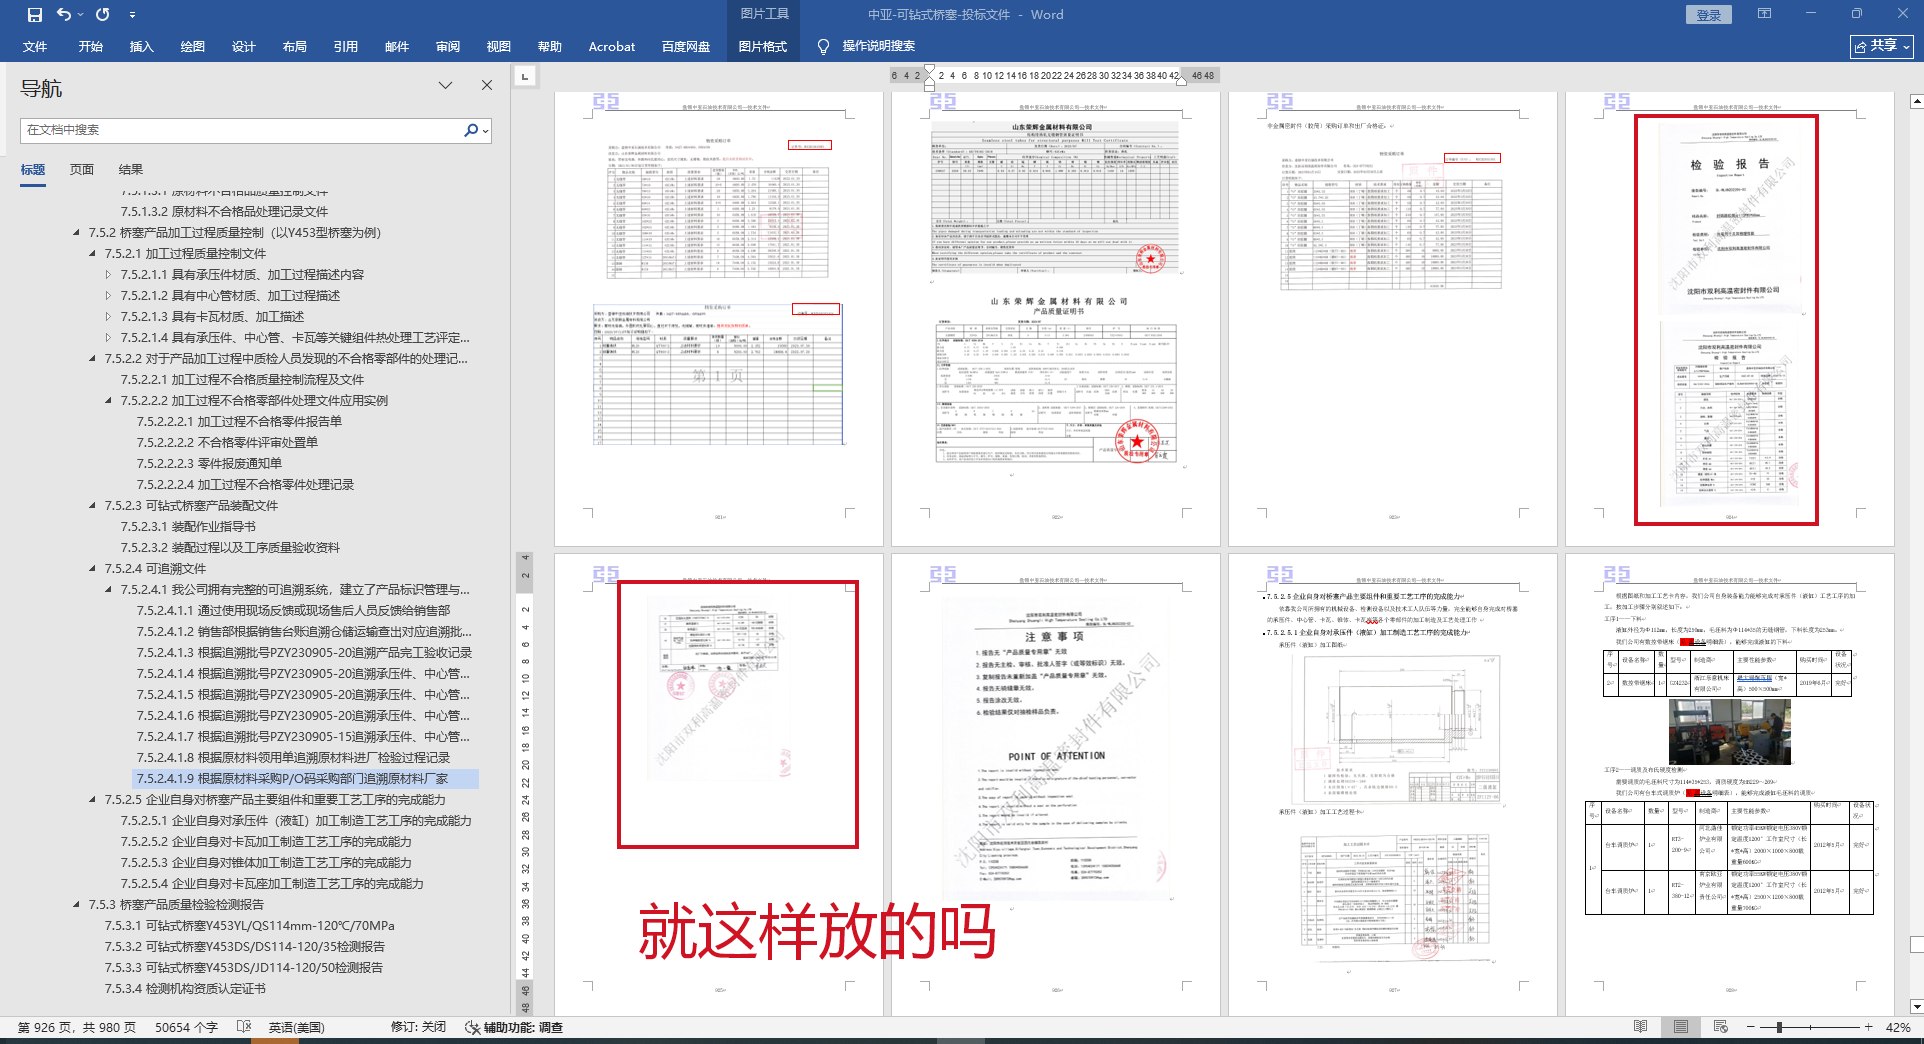
Task: Switch to Web Layout view icon
Action: 1721,1027
